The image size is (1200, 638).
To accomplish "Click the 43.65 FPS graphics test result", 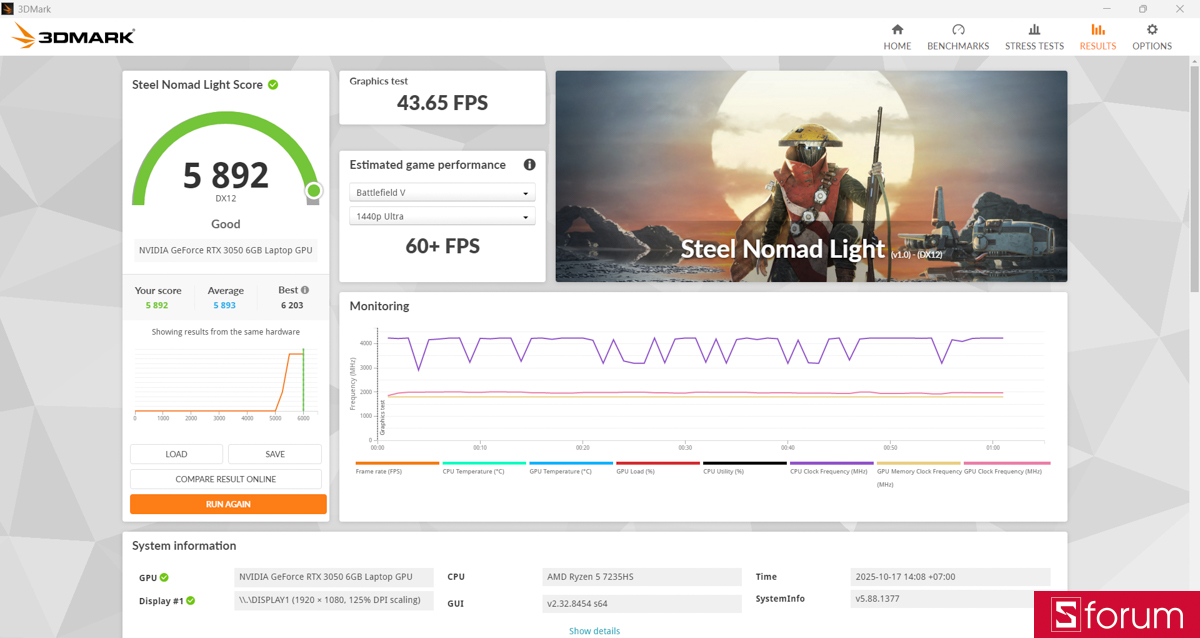I will point(442,102).
